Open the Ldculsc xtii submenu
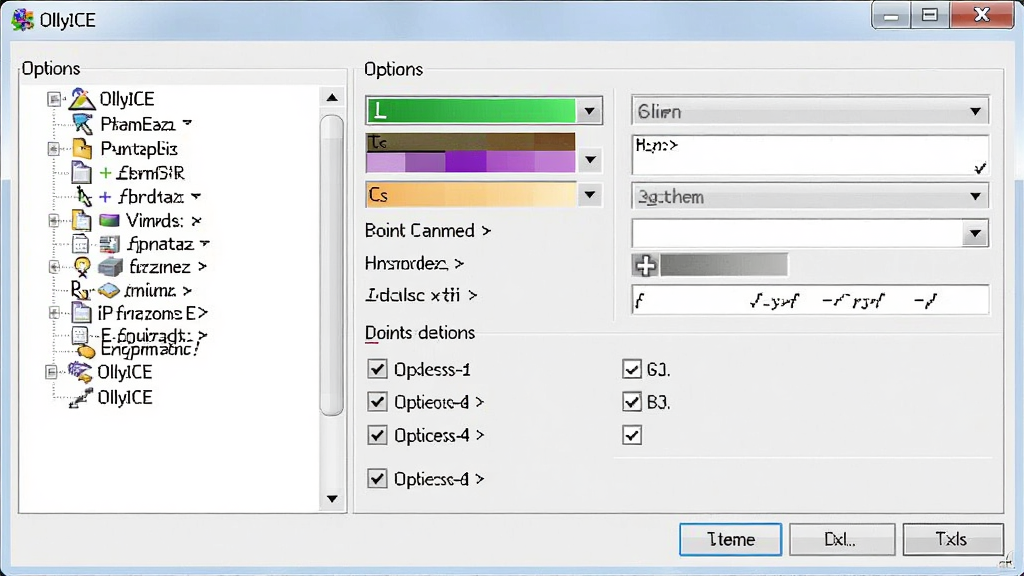 (421, 295)
